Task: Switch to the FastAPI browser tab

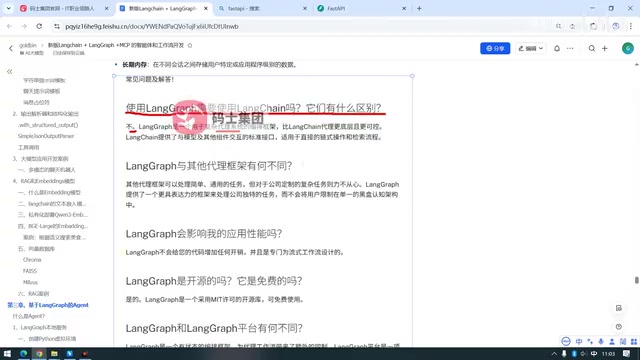Action: click(361, 8)
